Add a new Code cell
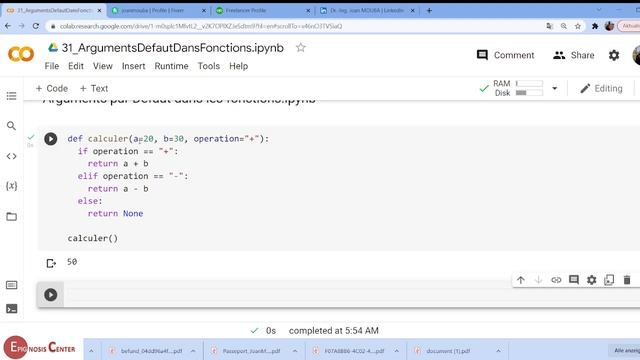This screenshot has width=640, height=360. tap(51, 89)
